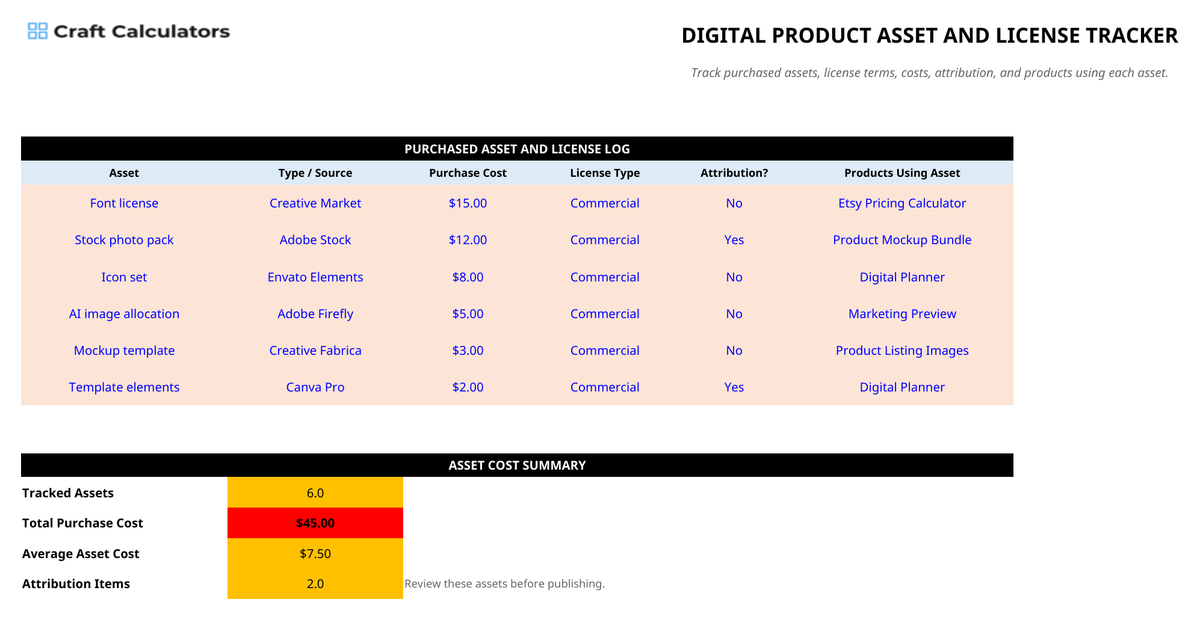The width and height of the screenshot is (1200, 620).
Task: Click the 'Attribution Items' label
Action: pos(76,584)
